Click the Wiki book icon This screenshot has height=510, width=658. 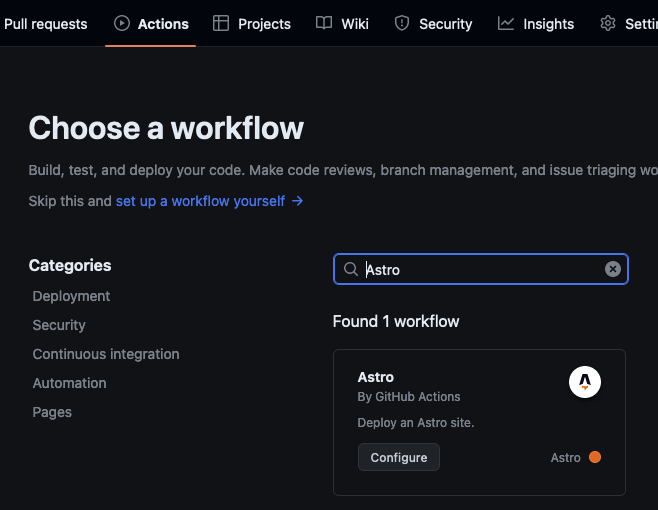(324, 24)
